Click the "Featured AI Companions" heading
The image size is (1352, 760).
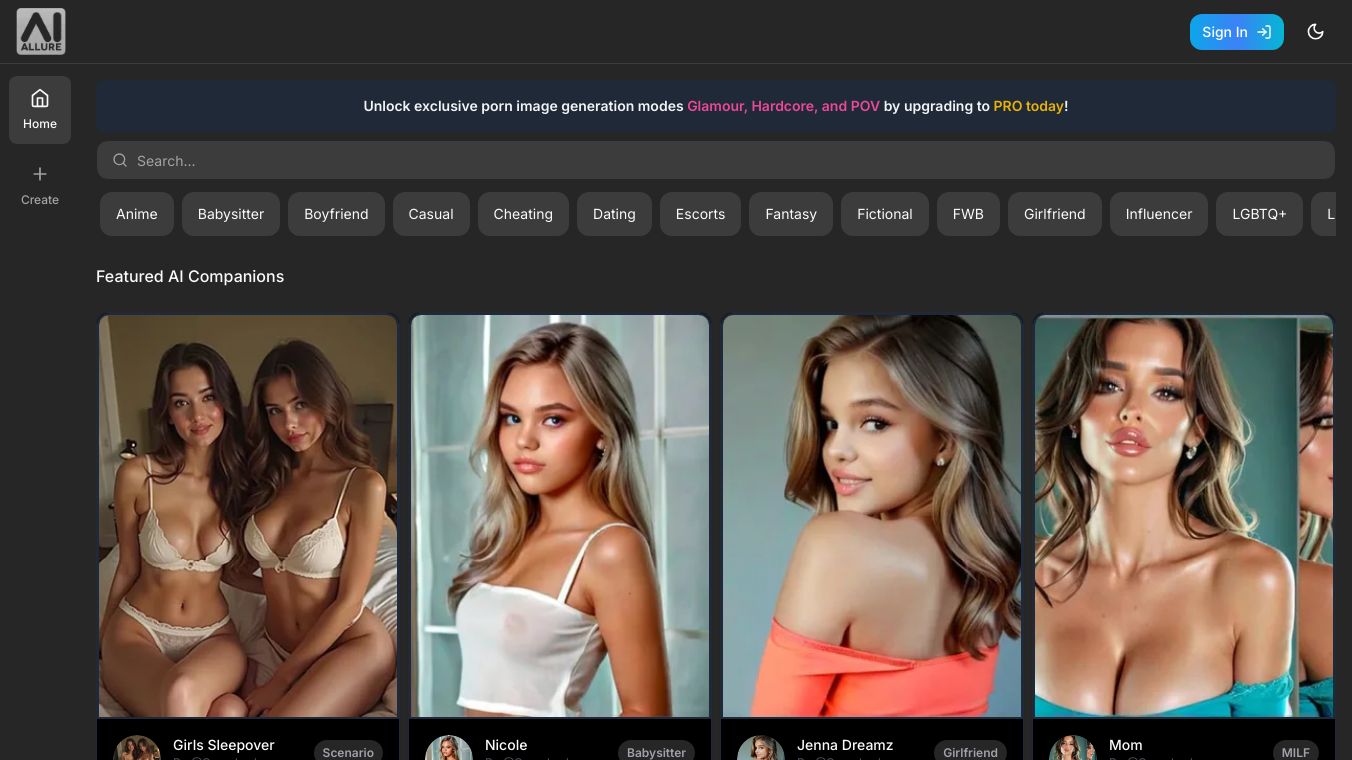click(190, 276)
